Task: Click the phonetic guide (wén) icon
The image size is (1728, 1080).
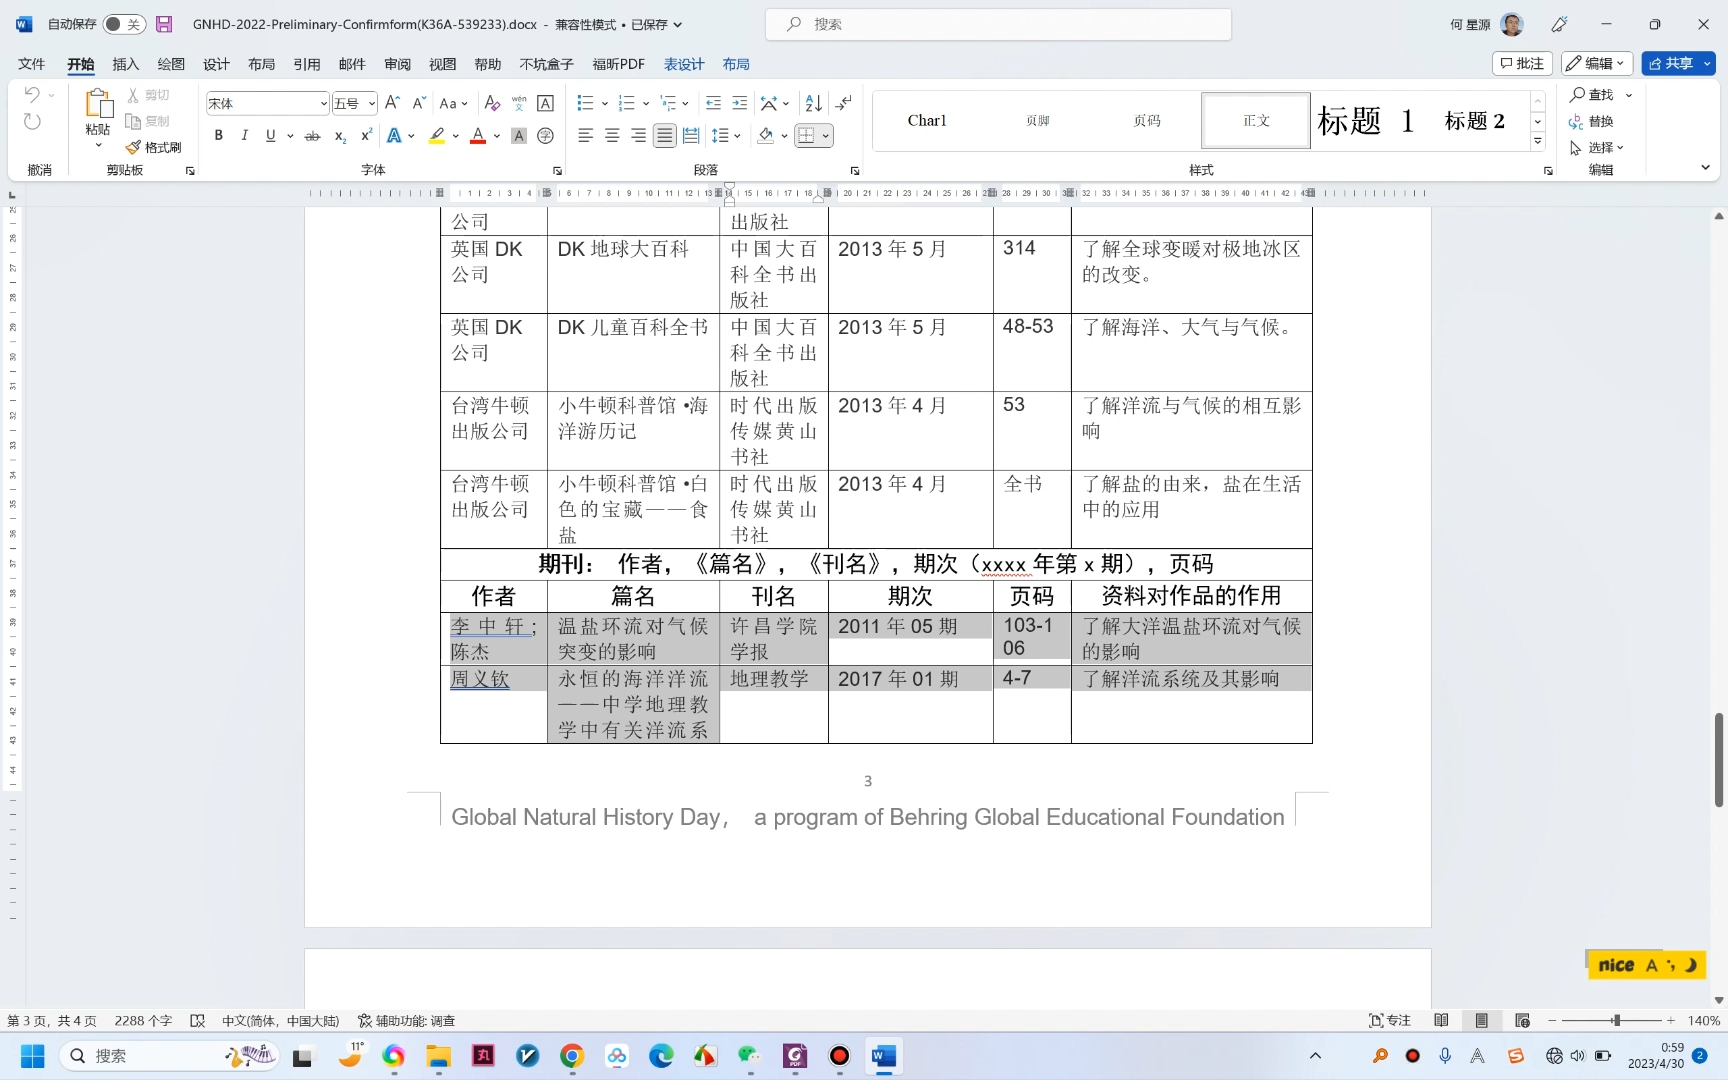Action: 519,103
